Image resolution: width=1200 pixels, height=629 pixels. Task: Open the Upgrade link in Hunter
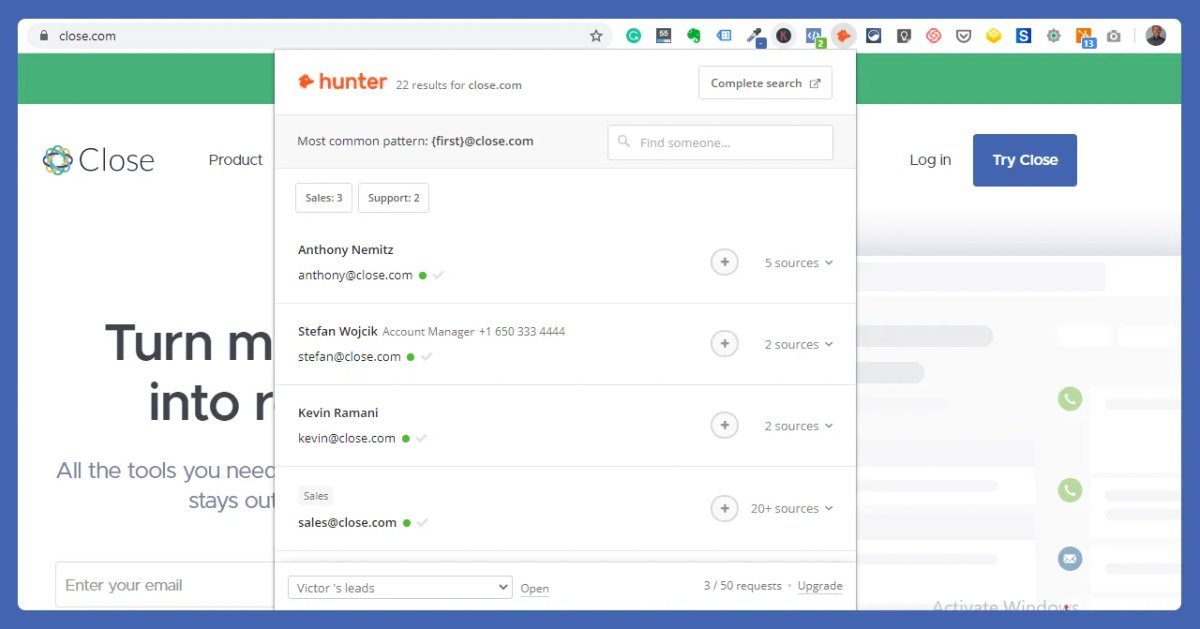coord(820,586)
